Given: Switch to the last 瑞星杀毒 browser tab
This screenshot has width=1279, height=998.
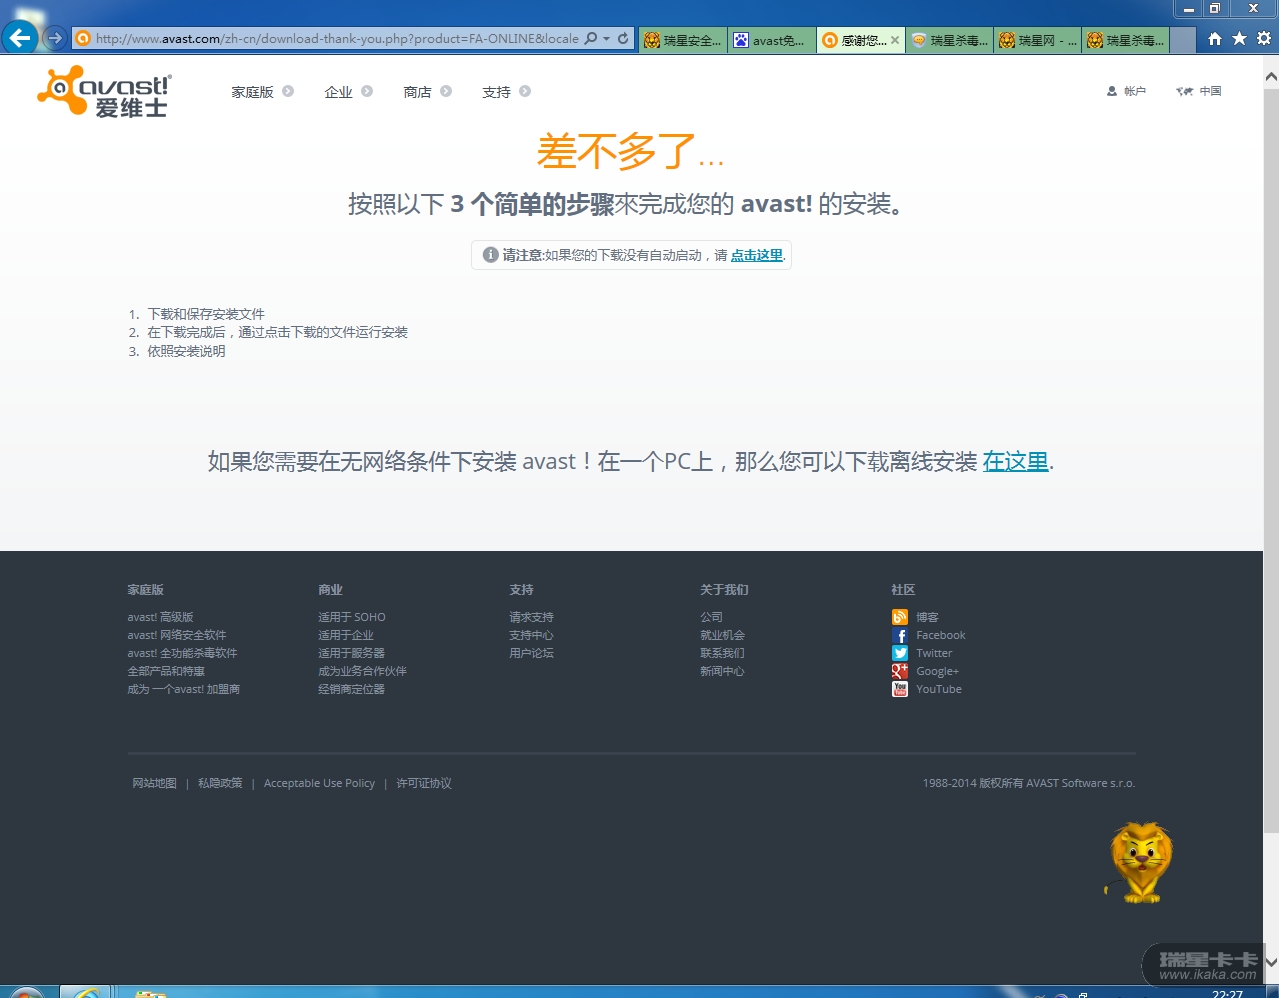Looking at the screenshot, I should pyautogui.click(x=1125, y=40).
